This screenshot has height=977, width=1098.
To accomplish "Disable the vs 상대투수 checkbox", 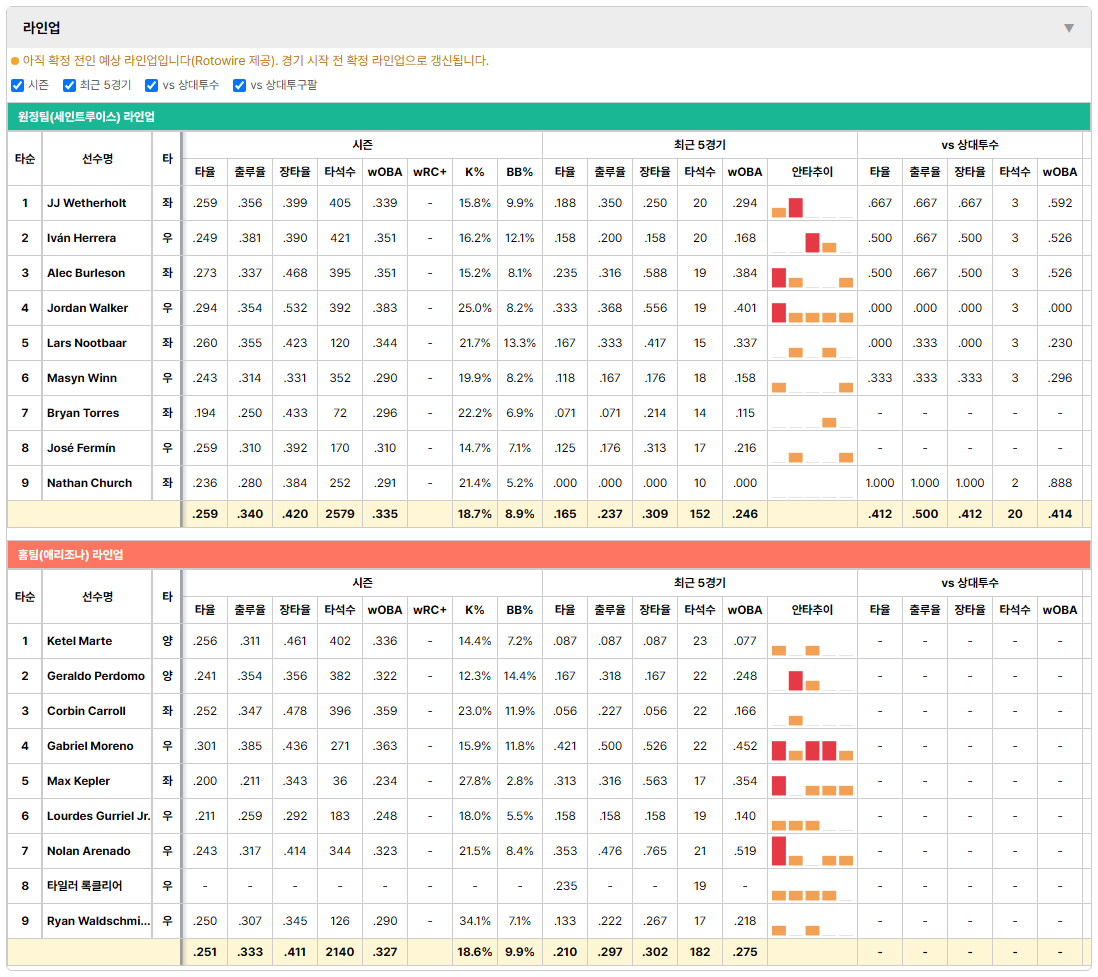I will pyautogui.click(x=151, y=85).
